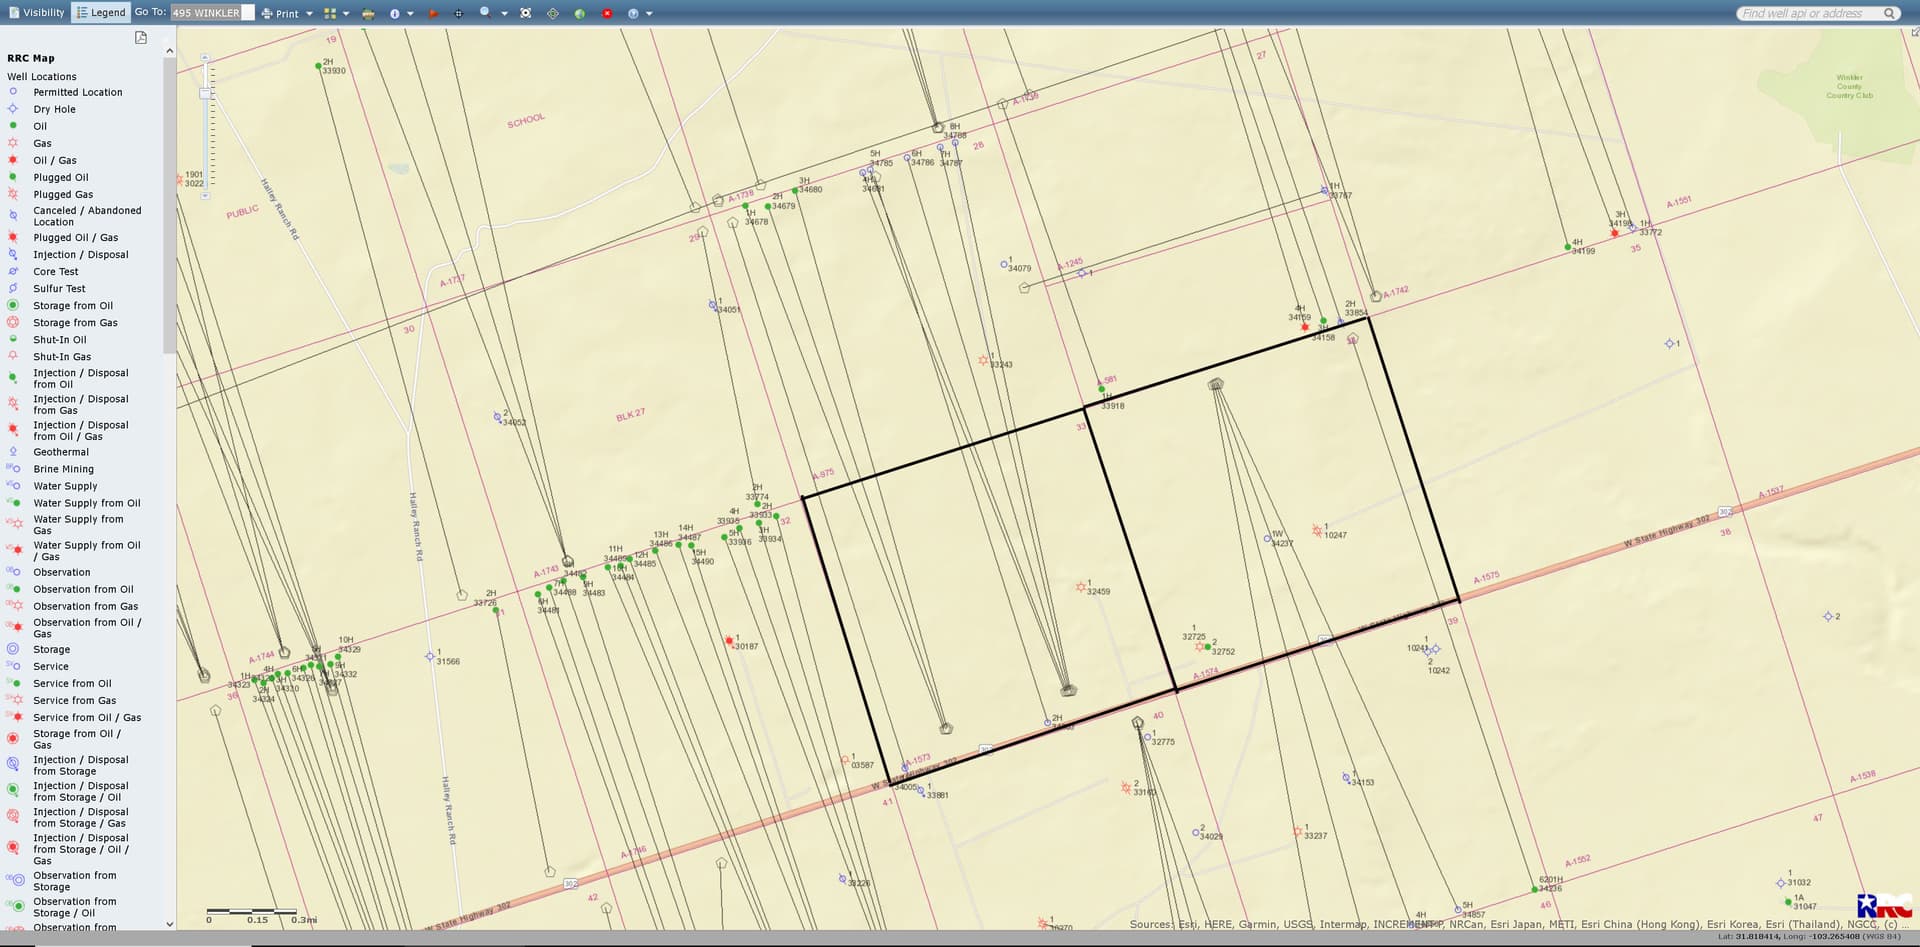Switch to the Visibility tab
The image size is (1920, 947).
point(36,13)
